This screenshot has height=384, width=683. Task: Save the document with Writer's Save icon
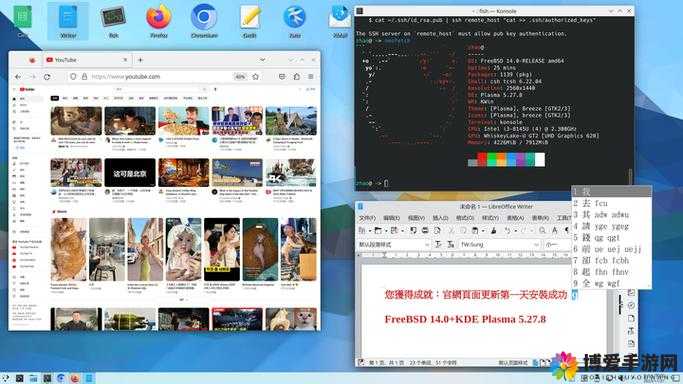coord(394,230)
